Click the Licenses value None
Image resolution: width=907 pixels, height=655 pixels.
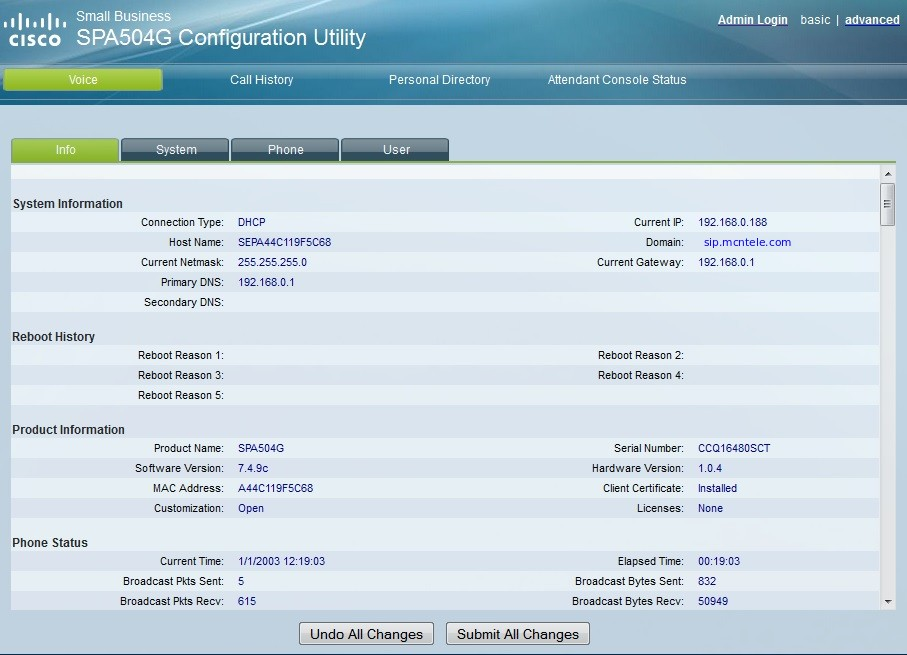pos(710,508)
